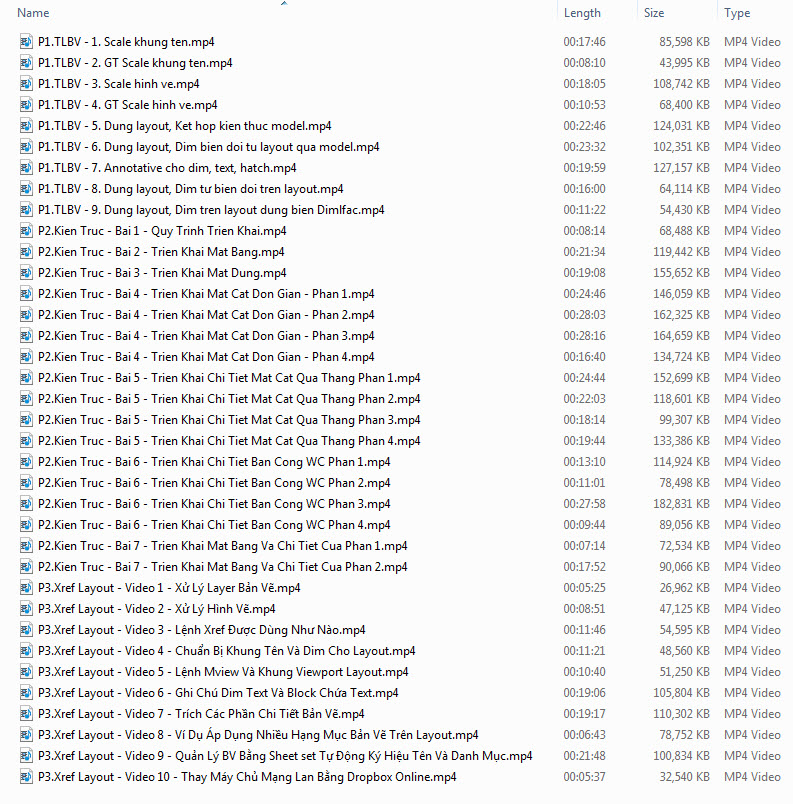This screenshot has width=793, height=804.
Task: Click the length value 00:28:16
Action: pos(584,336)
